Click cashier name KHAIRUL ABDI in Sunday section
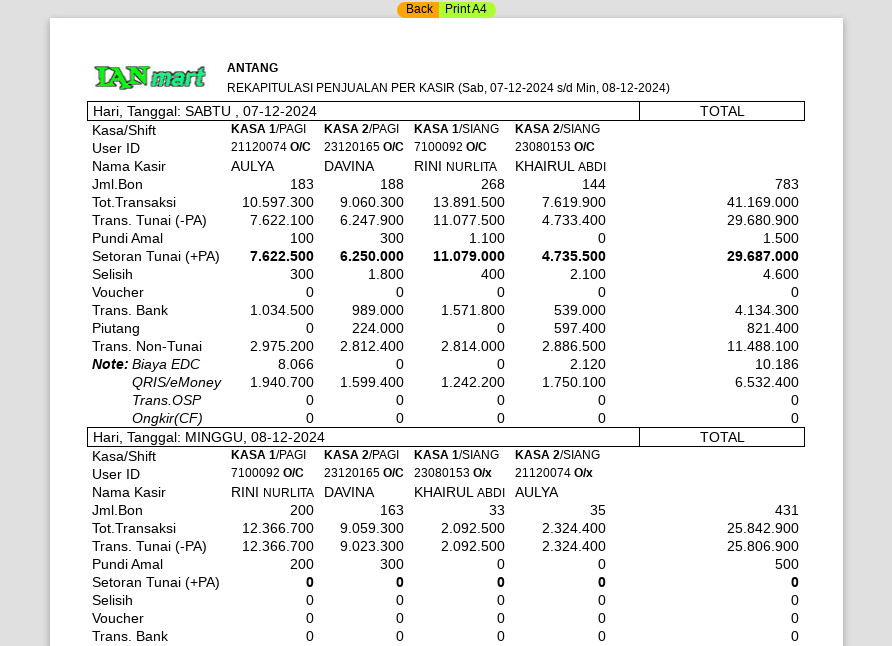892x646 pixels. 459,492
